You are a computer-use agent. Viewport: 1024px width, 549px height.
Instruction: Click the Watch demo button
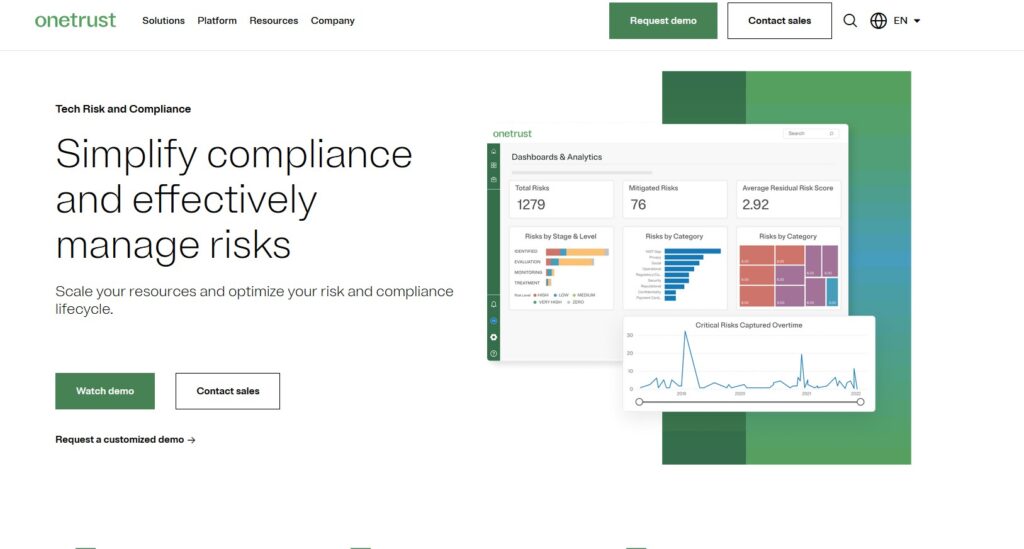click(105, 391)
